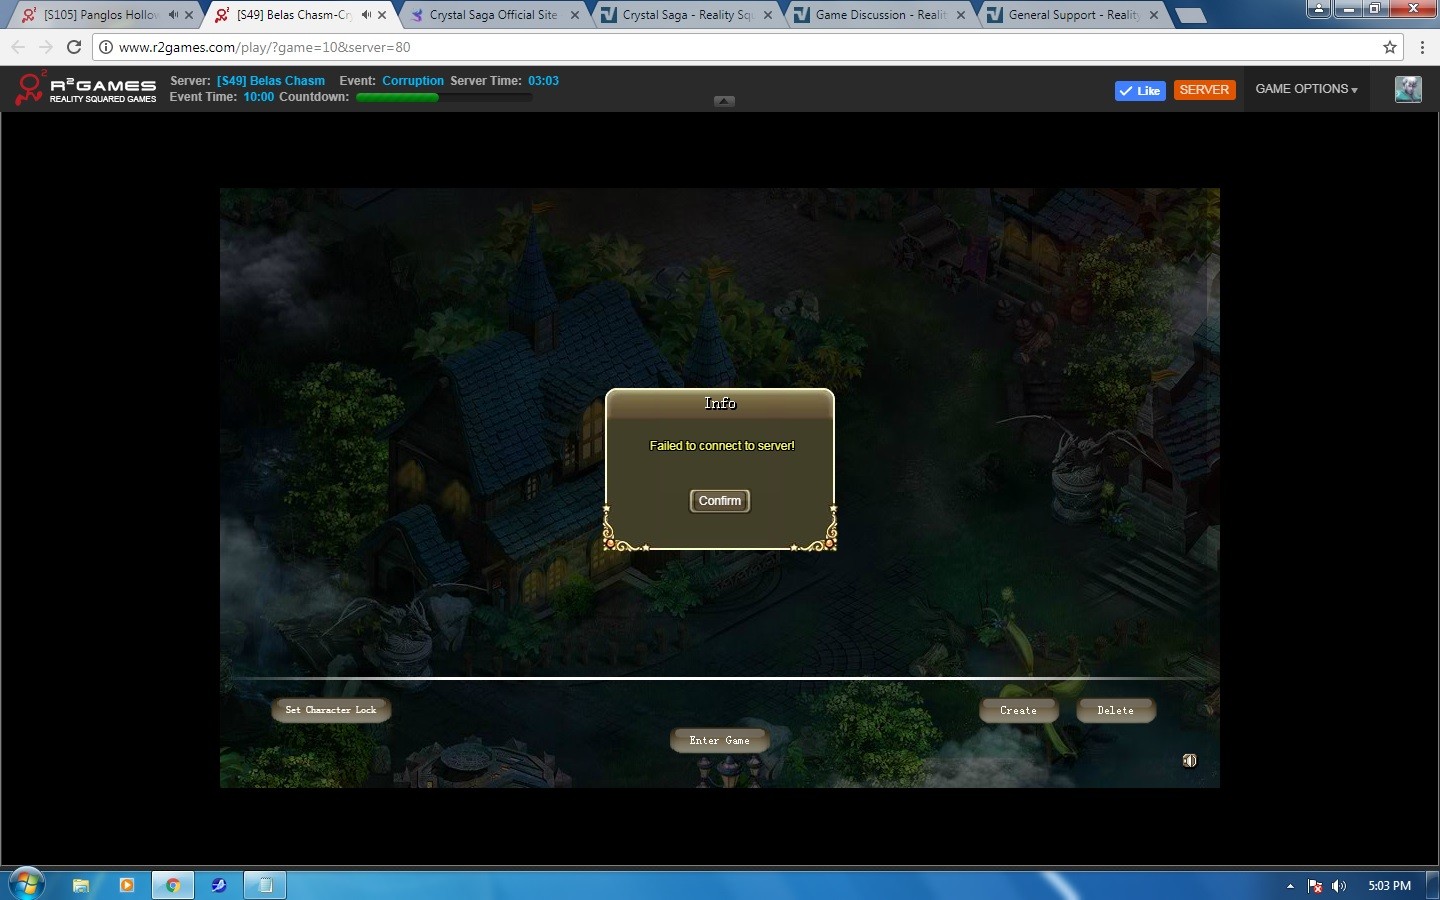Close the Crystal Saga Official Site tab
Viewport: 1440px width, 900px height.
click(575, 15)
